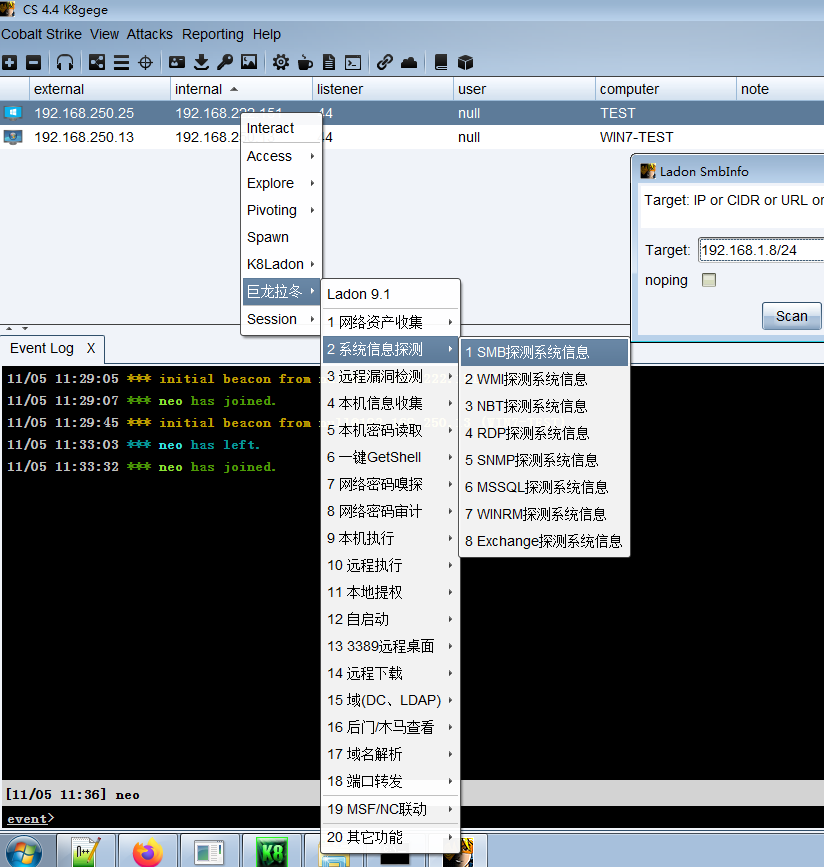824x867 pixels.
Task: Open the Attacks menu
Action: (149, 34)
